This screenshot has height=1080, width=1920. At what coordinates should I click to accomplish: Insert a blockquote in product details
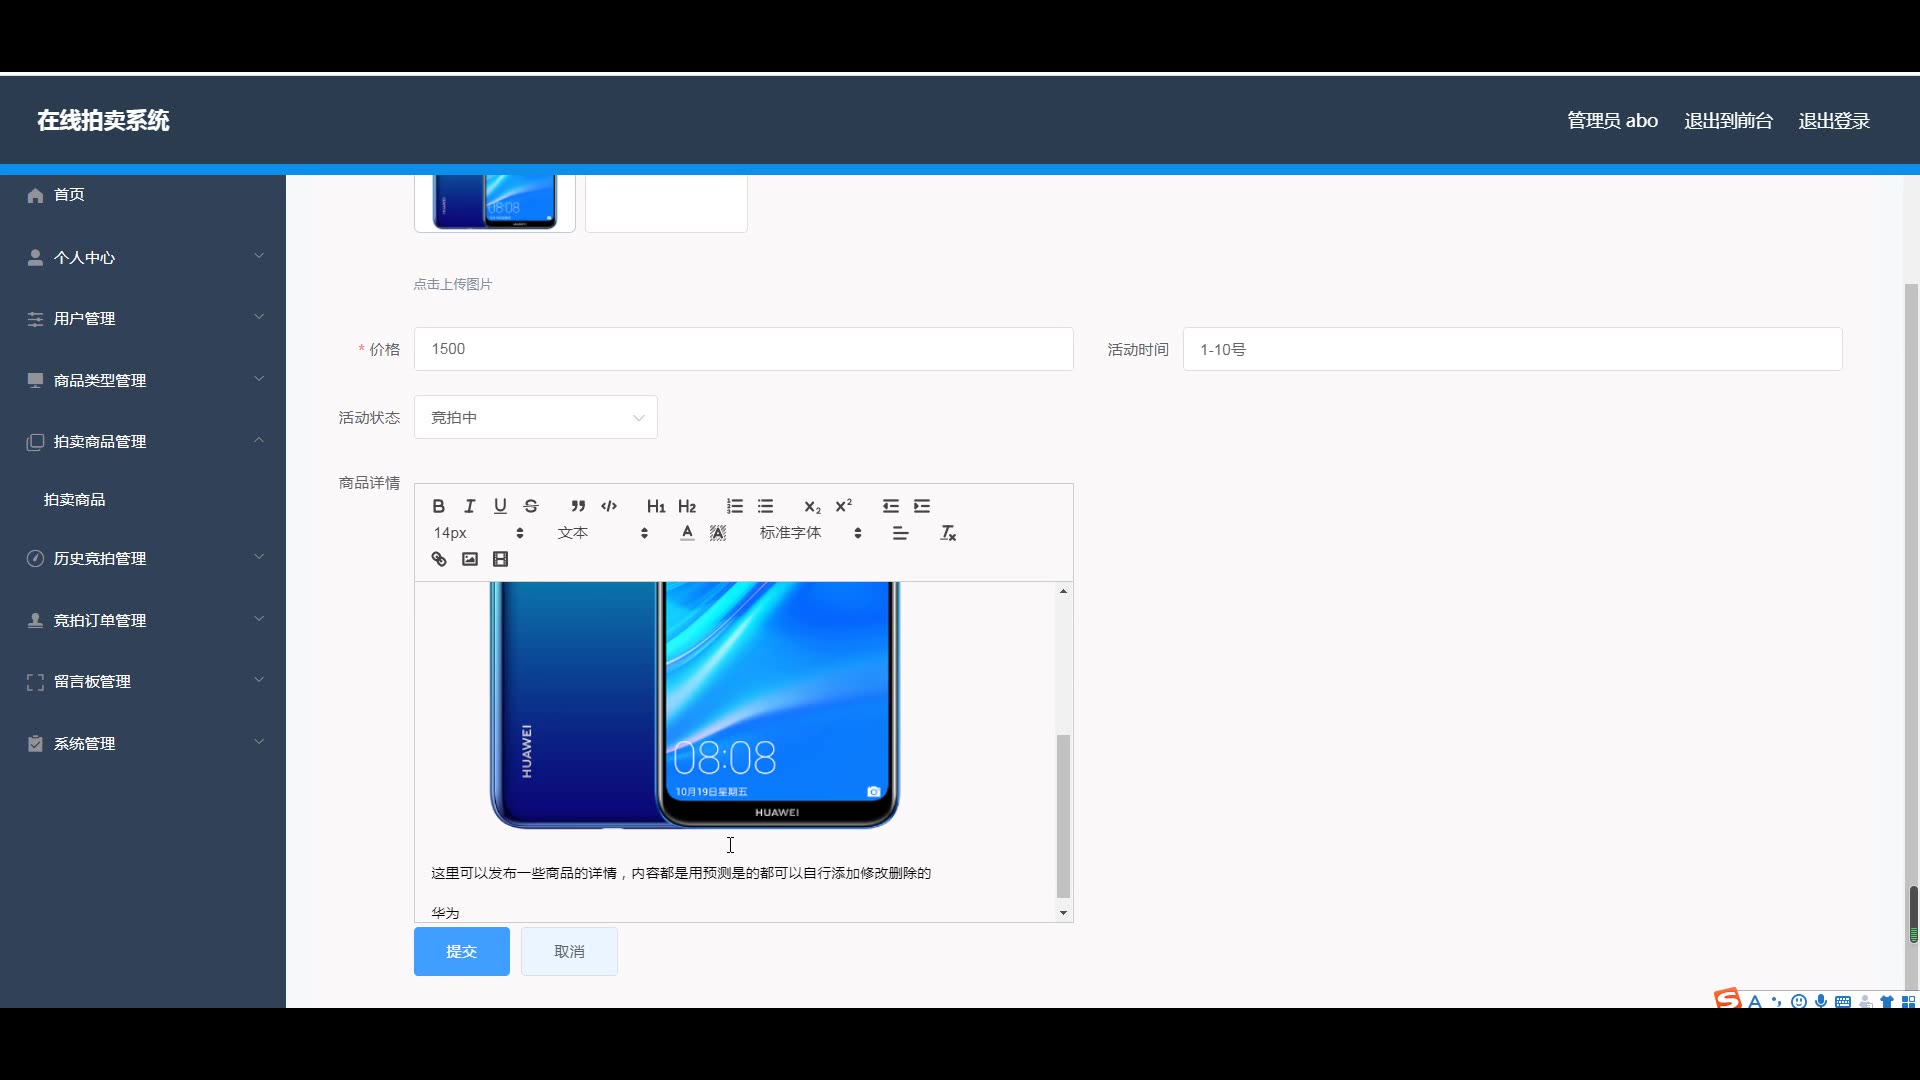[578, 506]
